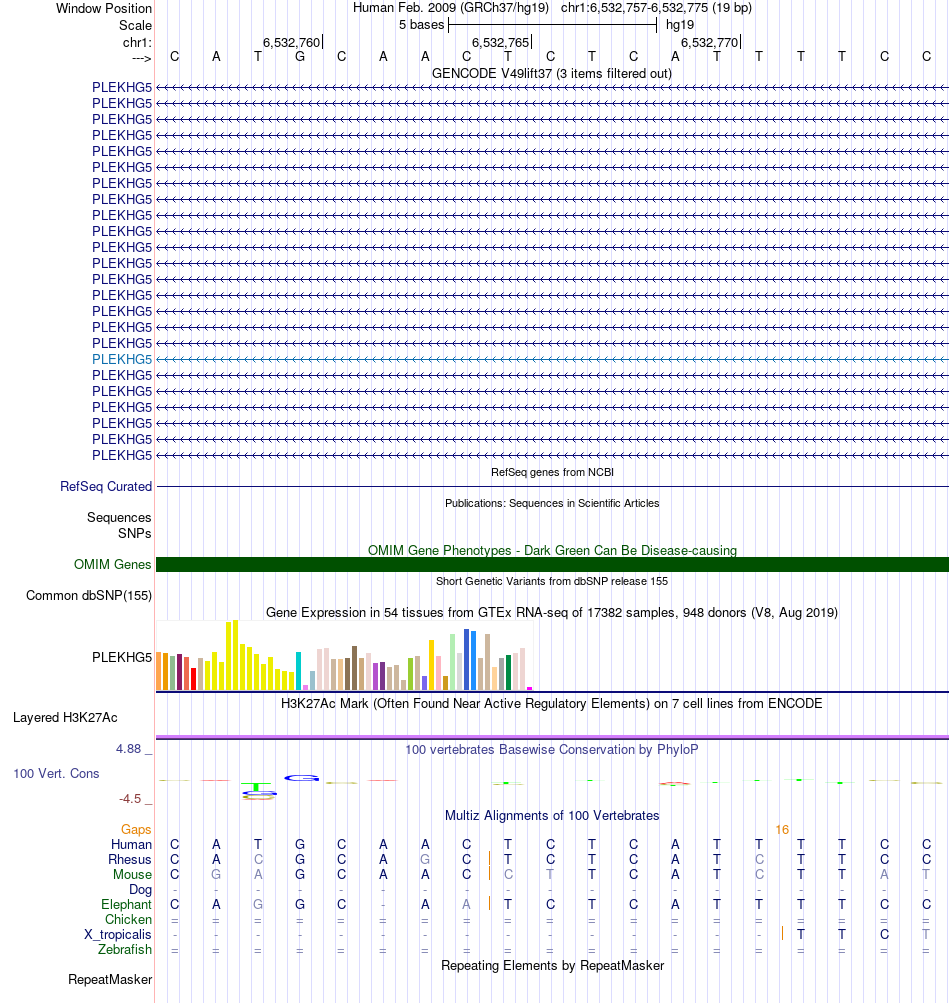Click the 4.88 PhyloP upper scale value

tap(128, 749)
